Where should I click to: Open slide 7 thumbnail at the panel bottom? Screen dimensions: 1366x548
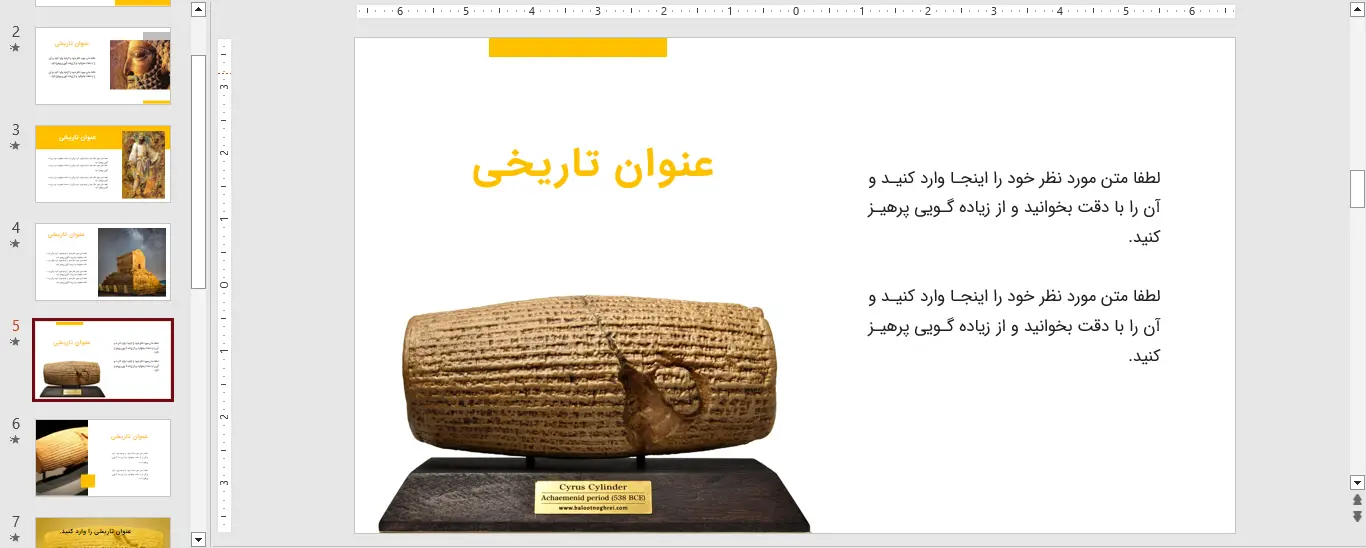pos(103,532)
